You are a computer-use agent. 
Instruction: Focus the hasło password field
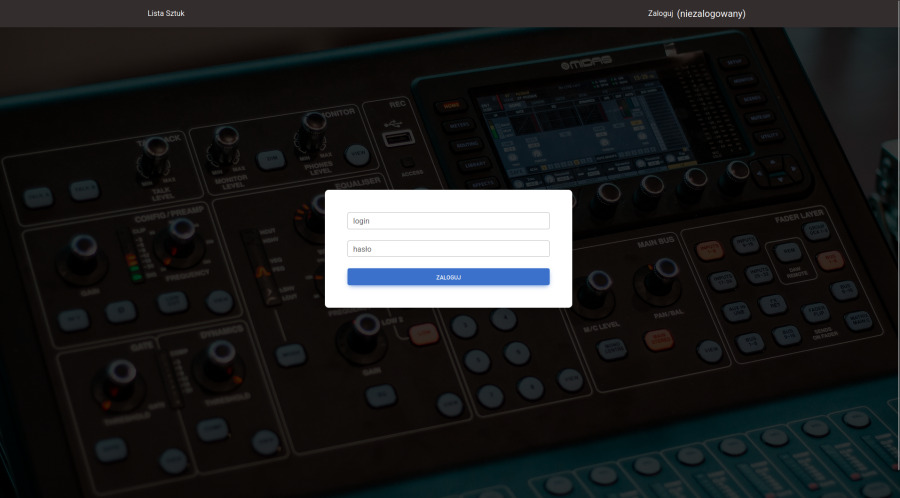click(x=448, y=248)
